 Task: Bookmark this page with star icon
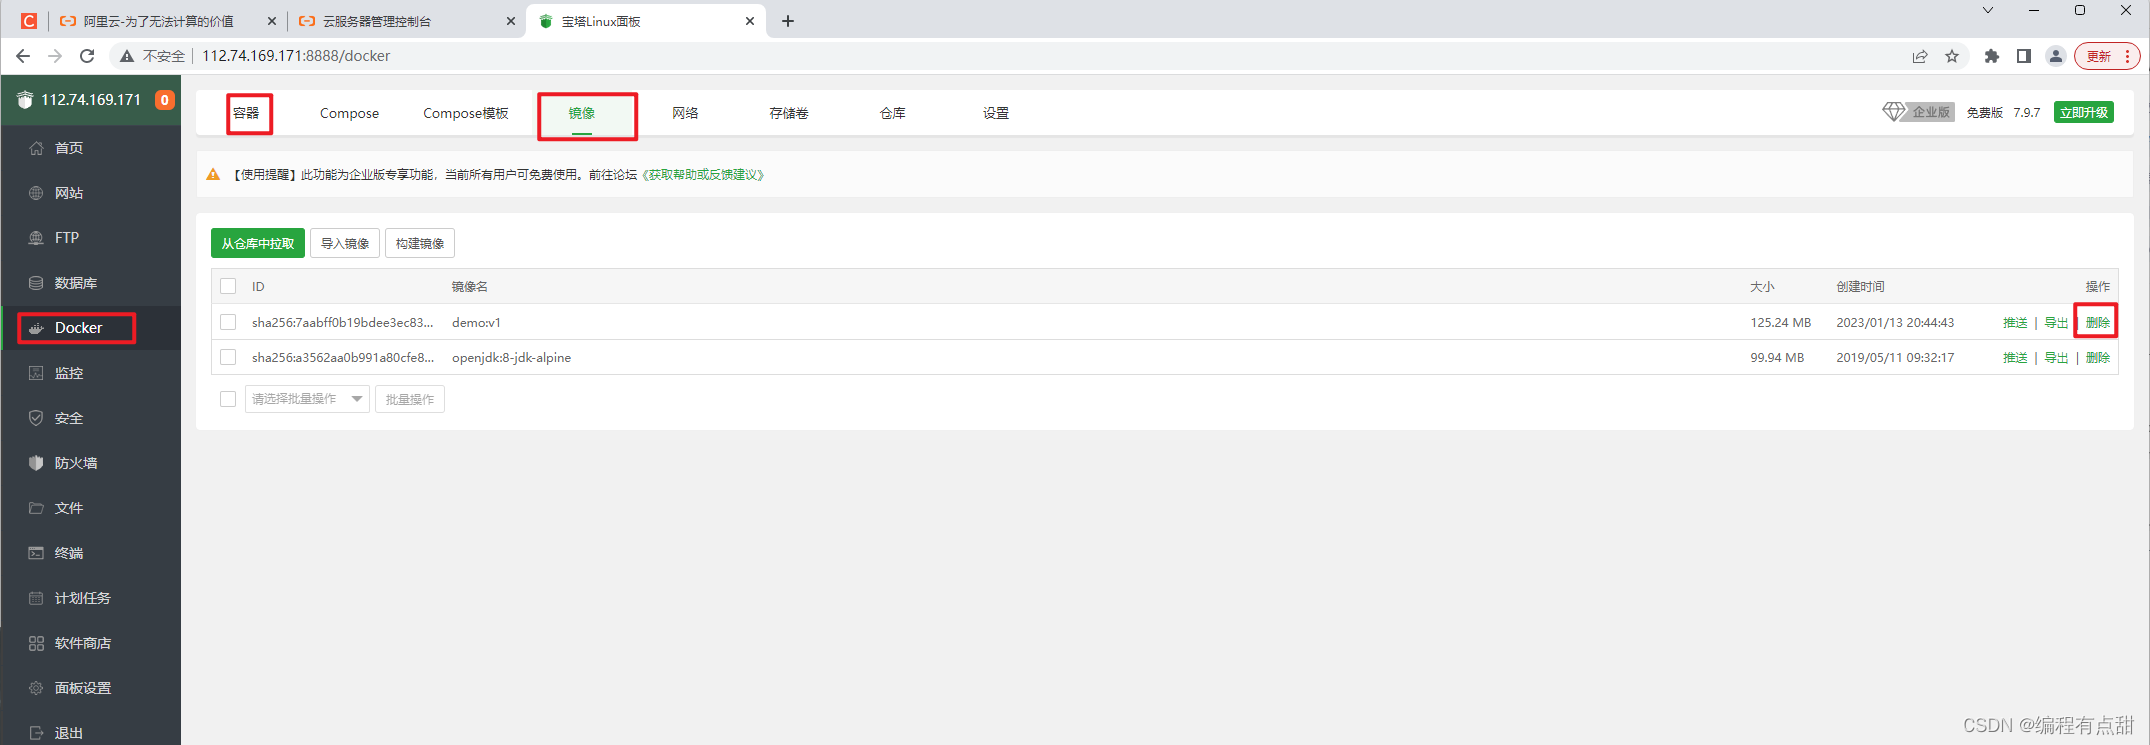(x=1952, y=56)
